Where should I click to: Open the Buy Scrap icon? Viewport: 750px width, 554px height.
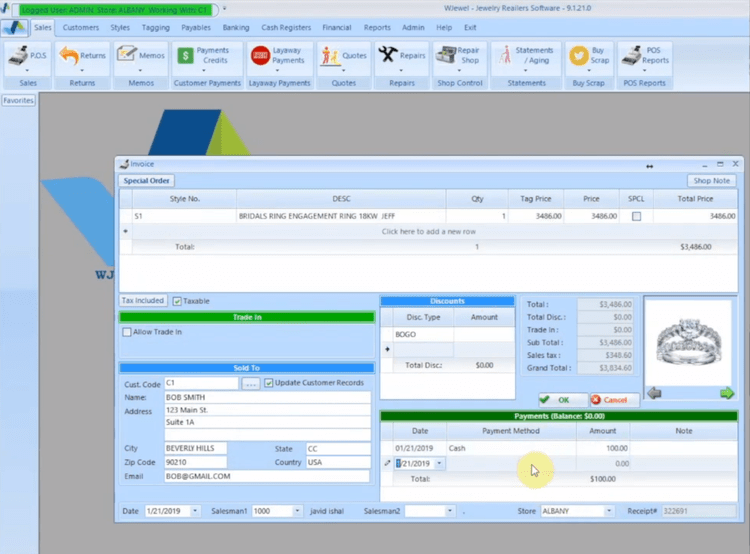577,58
